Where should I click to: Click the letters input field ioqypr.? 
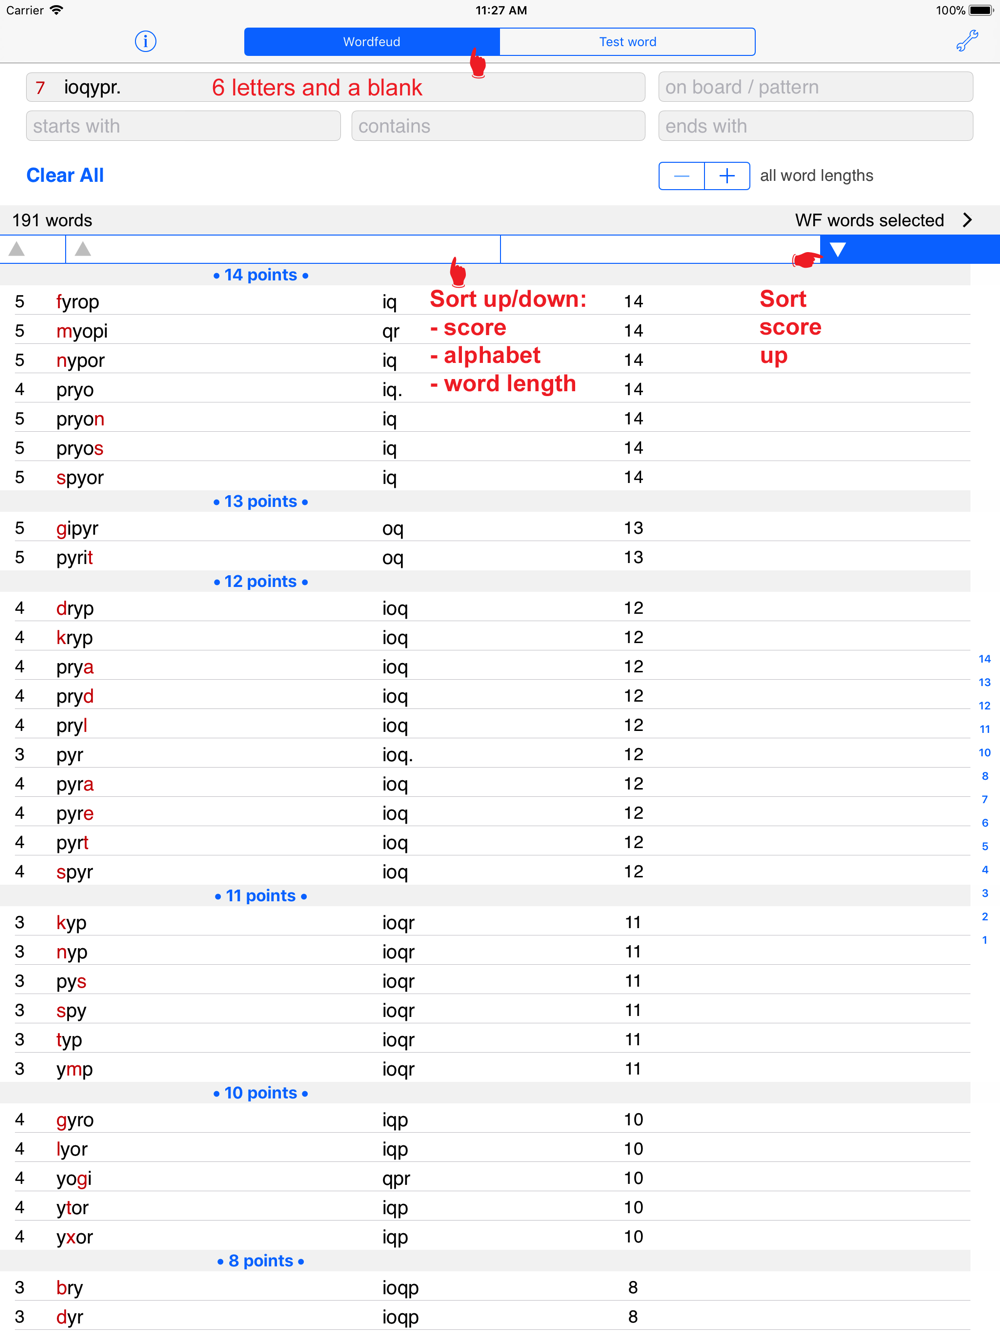335,87
